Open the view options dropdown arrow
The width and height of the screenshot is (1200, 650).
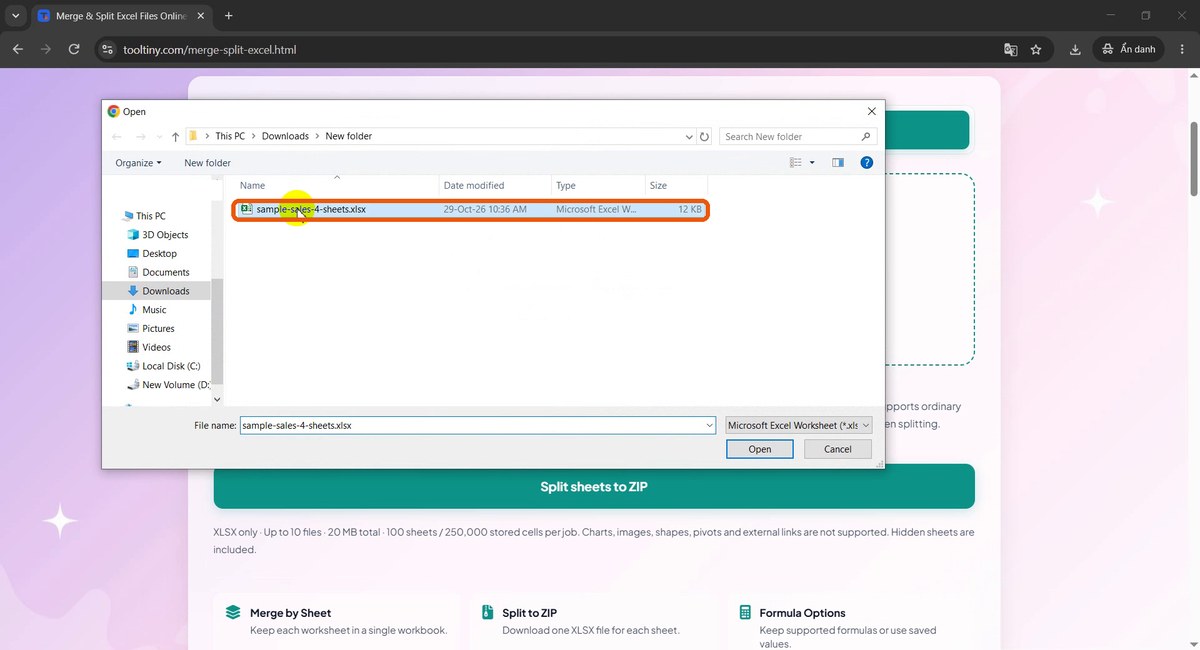coord(812,162)
